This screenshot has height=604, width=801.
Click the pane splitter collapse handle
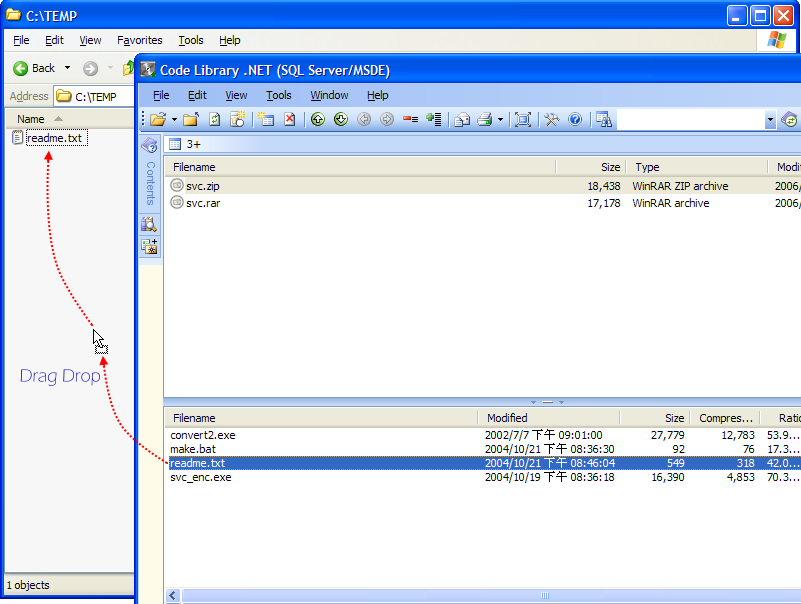pyautogui.click(x=547, y=402)
